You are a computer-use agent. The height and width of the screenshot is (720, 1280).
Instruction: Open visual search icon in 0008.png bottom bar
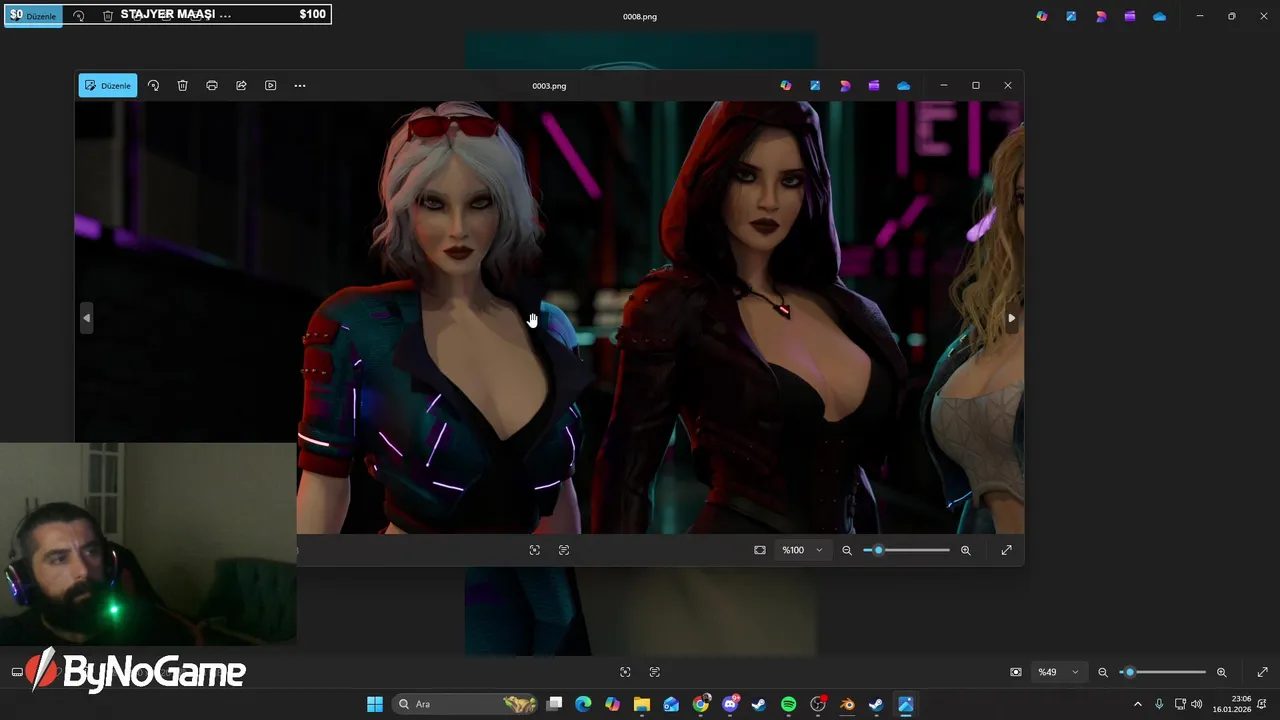coord(625,672)
